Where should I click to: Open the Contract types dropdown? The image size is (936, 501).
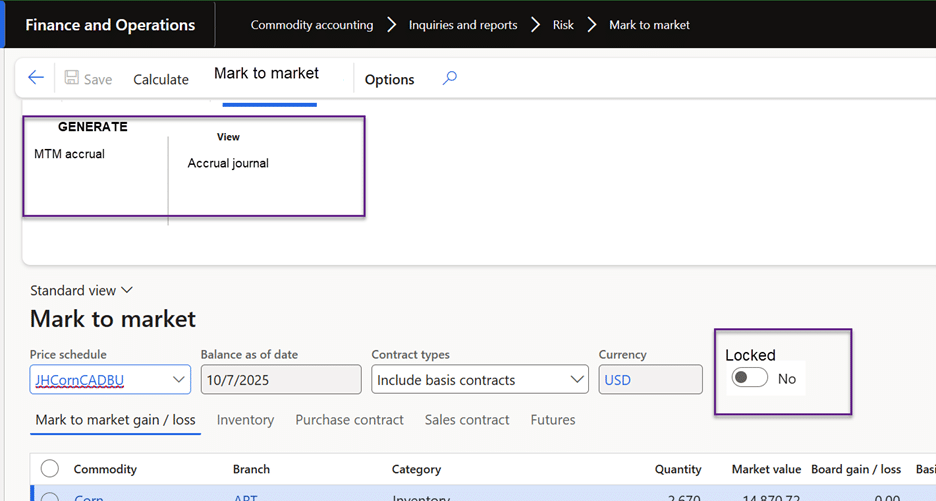tap(577, 380)
